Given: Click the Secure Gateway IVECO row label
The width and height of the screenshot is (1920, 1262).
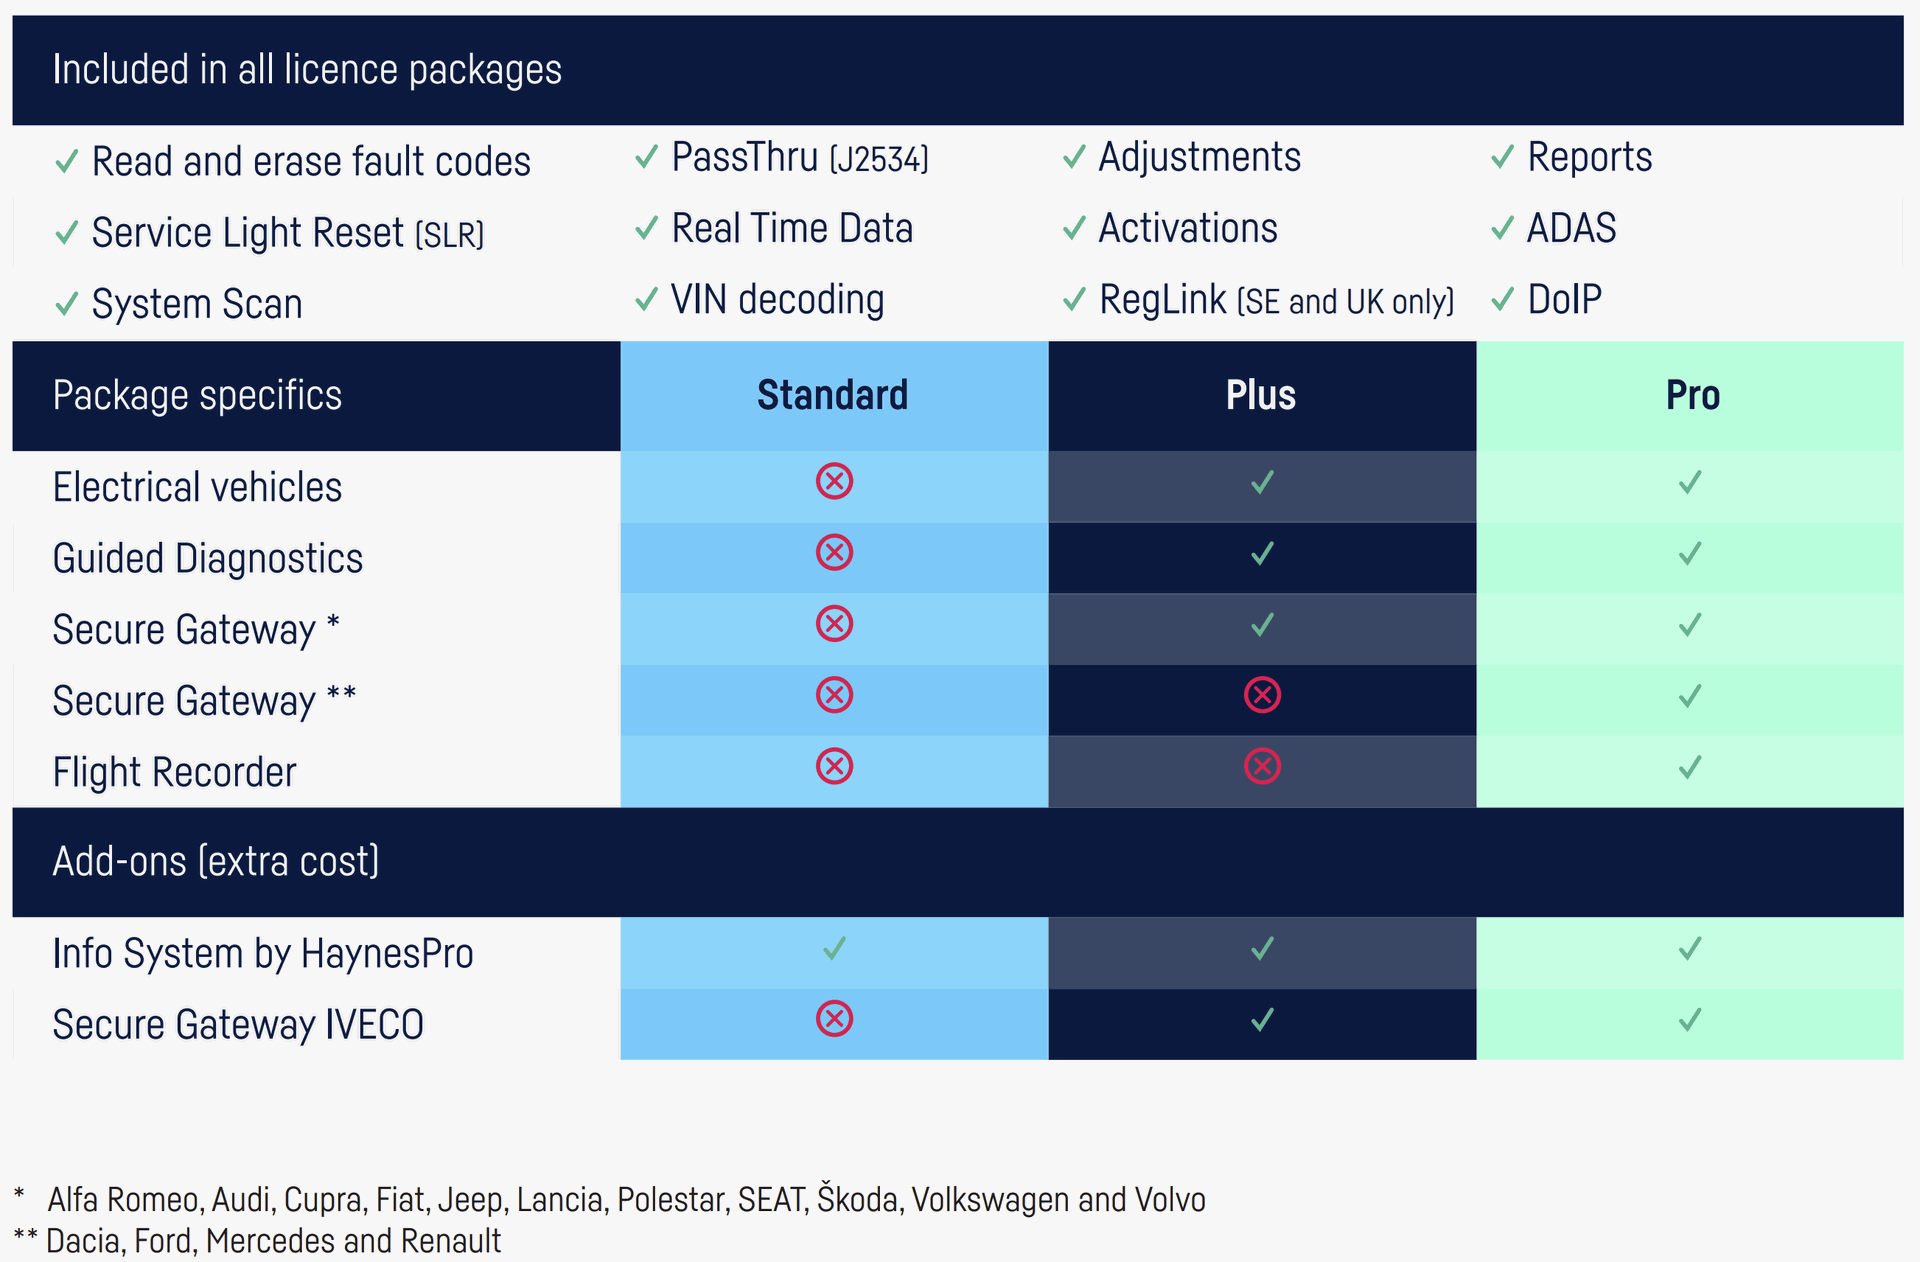Looking at the screenshot, I should coord(238,1025).
